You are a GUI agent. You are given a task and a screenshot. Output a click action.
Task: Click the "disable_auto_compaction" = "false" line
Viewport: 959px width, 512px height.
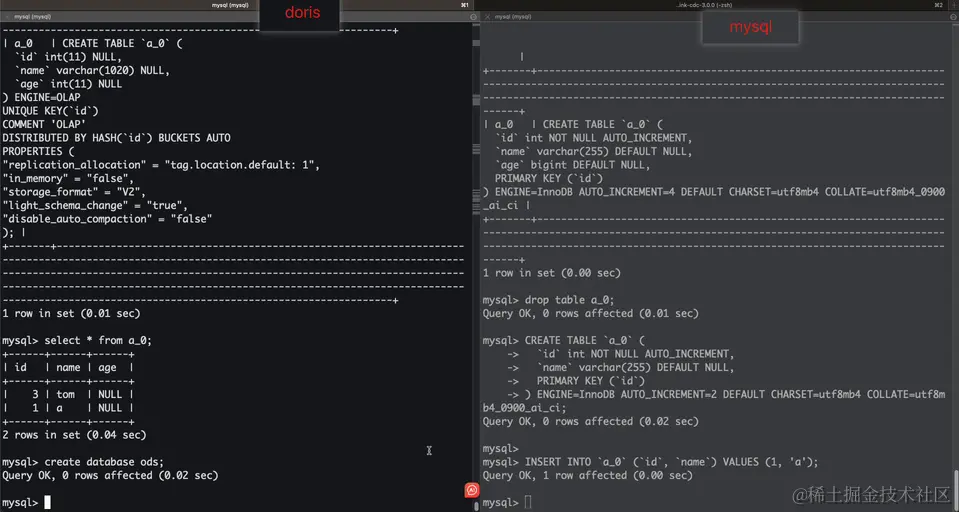(x=107, y=219)
